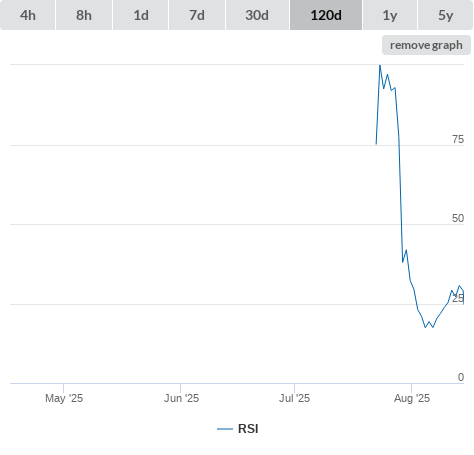Screen dimensions: 474x455
Task: Click the Jul '25 axis label
Action: (x=294, y=398)
